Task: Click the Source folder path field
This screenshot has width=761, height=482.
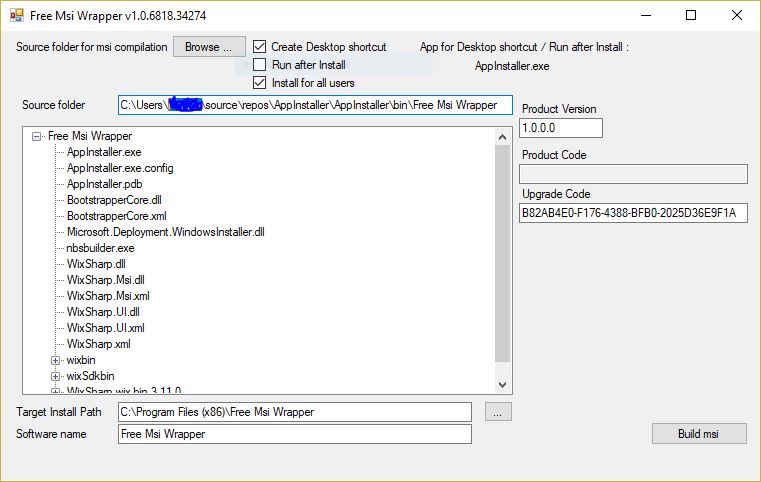Action: (x=315, y=105)
